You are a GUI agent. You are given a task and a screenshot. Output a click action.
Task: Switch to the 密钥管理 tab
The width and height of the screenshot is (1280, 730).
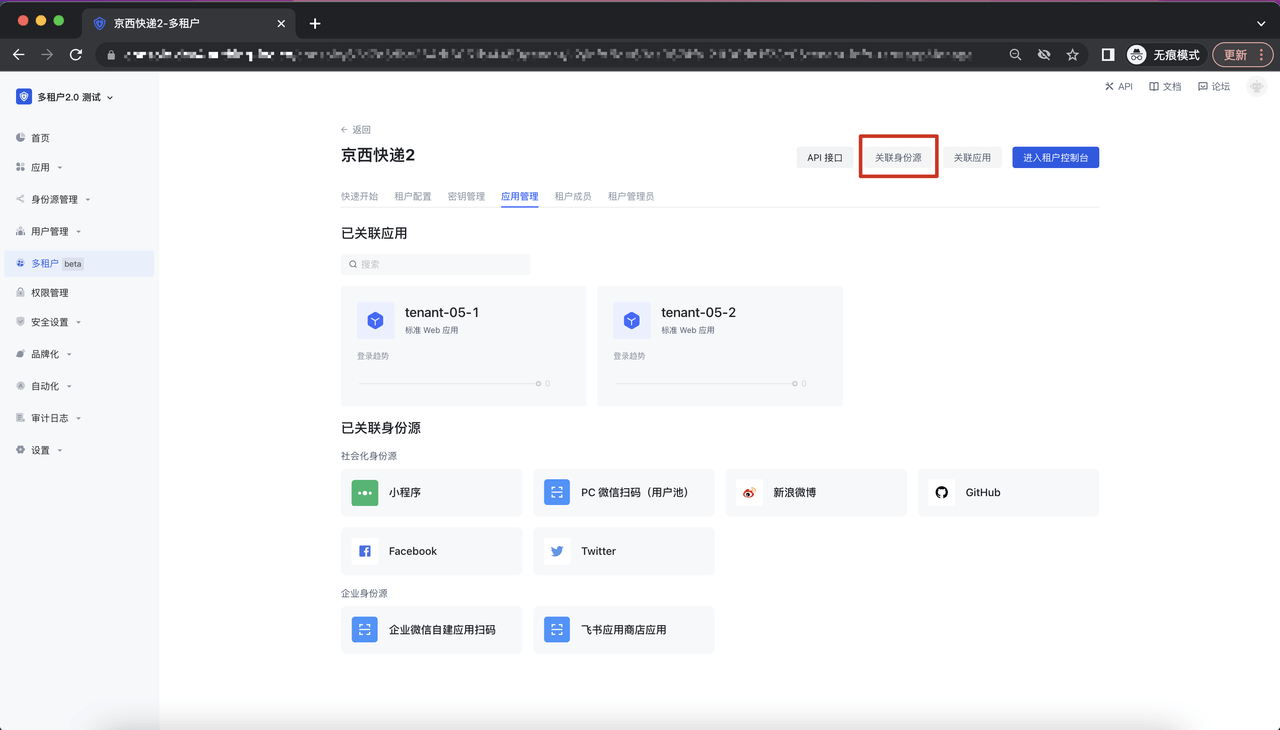466,197
